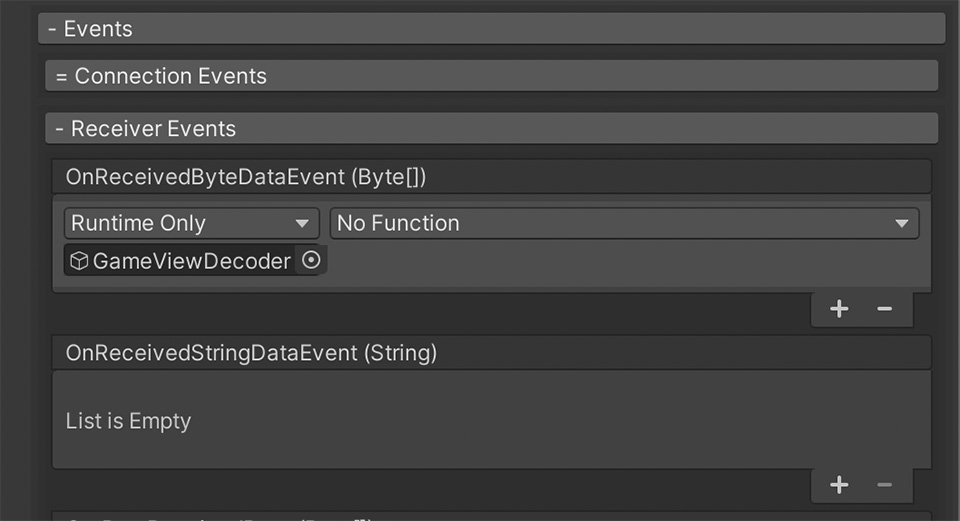
Task: Click the dash symbol on Receiver Events header
Action: point(61,129)
